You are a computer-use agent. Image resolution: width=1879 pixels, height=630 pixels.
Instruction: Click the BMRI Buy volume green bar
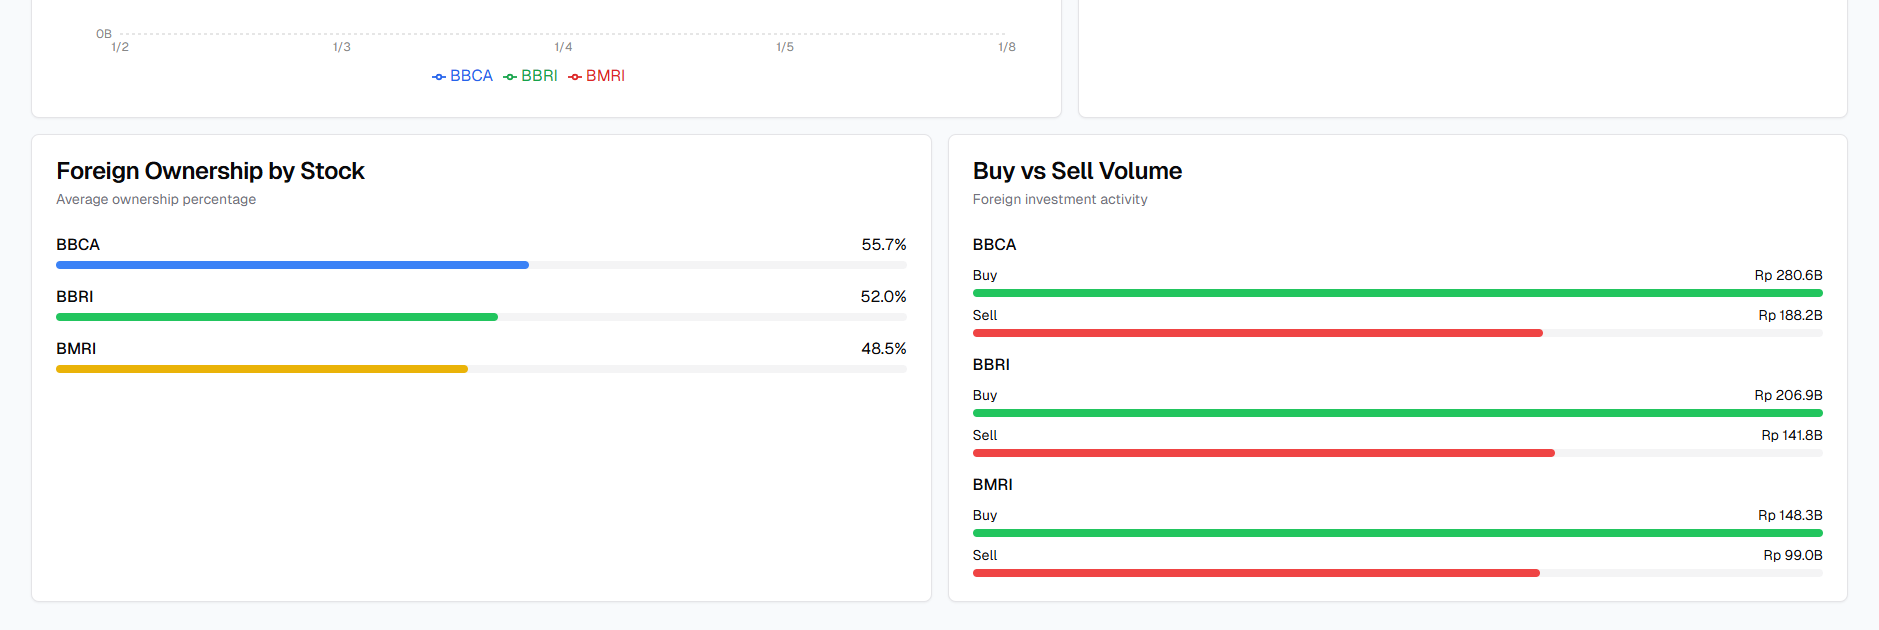pyautogui.click(x=1397, y=533)
